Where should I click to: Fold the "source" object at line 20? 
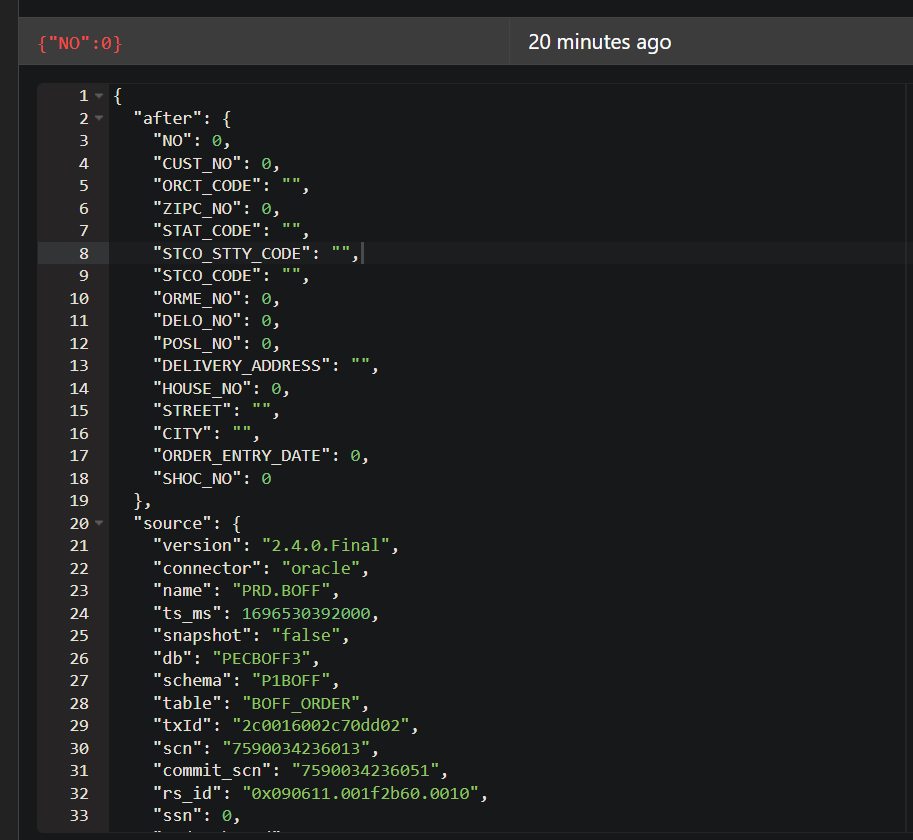[98, 524]
